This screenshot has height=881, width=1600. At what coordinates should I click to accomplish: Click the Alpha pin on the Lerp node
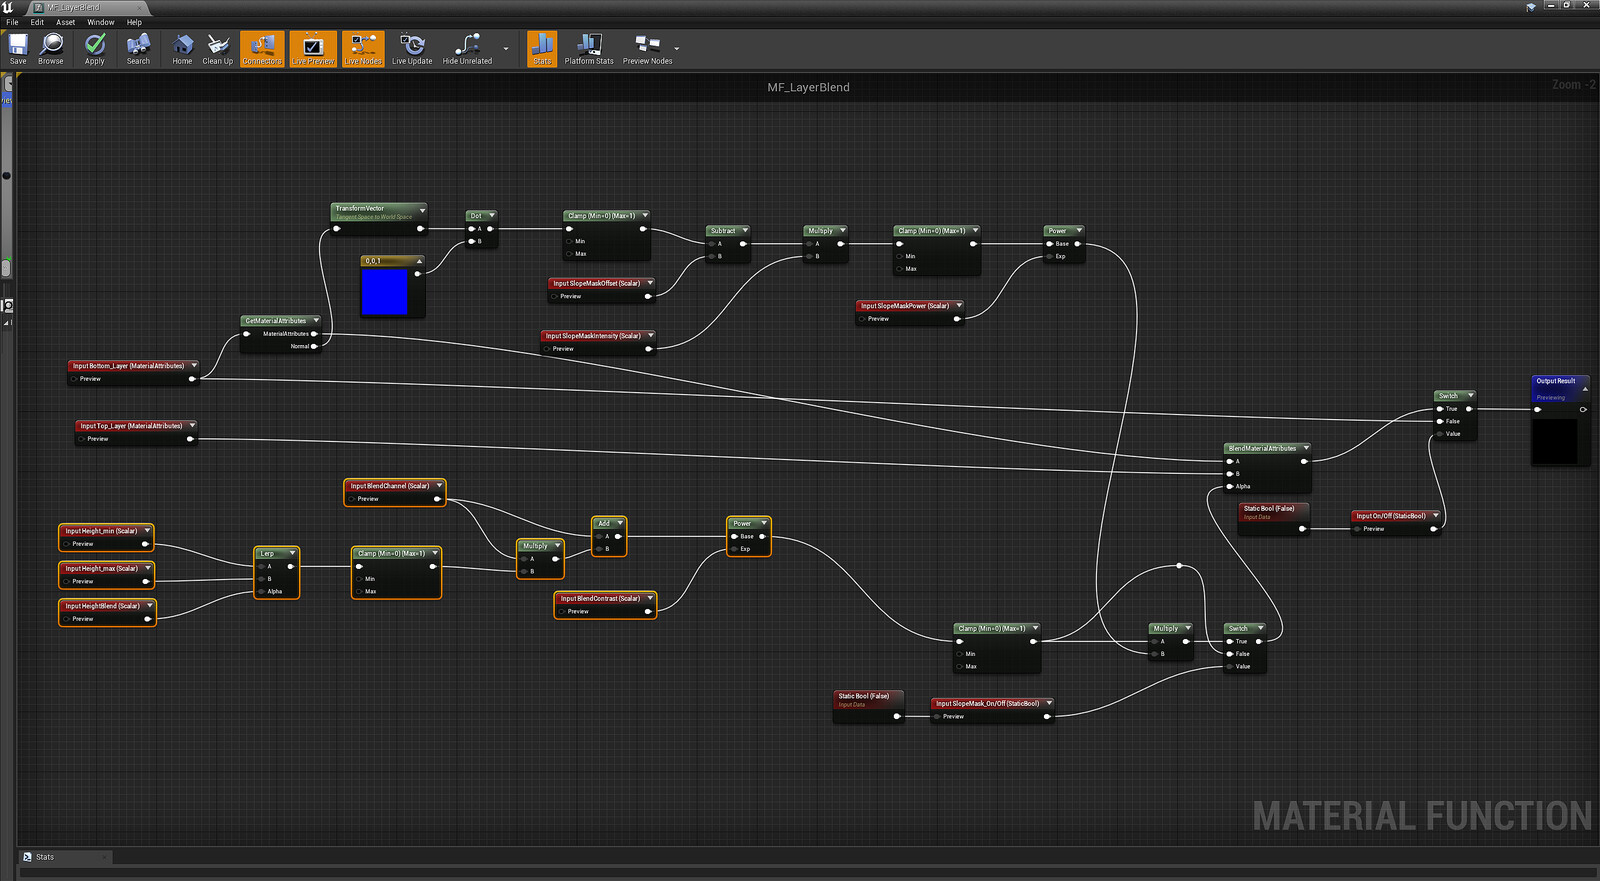click(260, 591)
